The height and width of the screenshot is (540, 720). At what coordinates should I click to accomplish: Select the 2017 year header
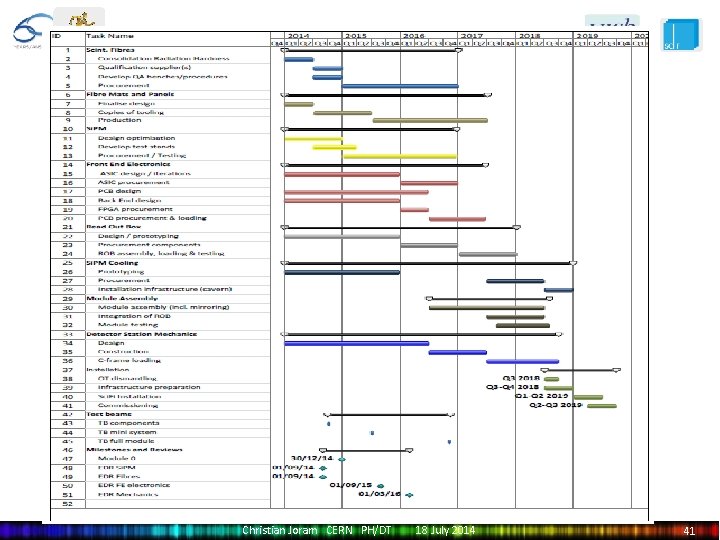pos(472,36)
